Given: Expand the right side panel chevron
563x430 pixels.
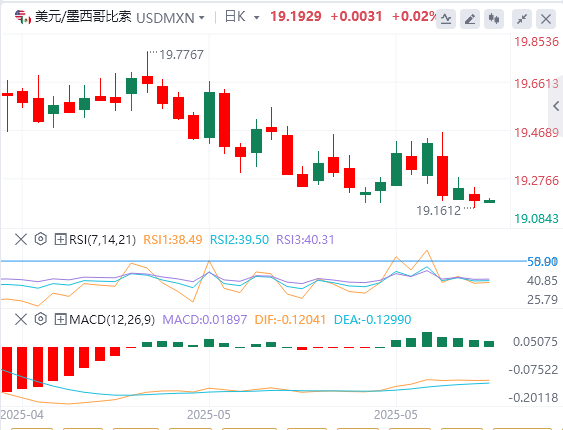Looking at the screenshot, I should click(556, 106).
